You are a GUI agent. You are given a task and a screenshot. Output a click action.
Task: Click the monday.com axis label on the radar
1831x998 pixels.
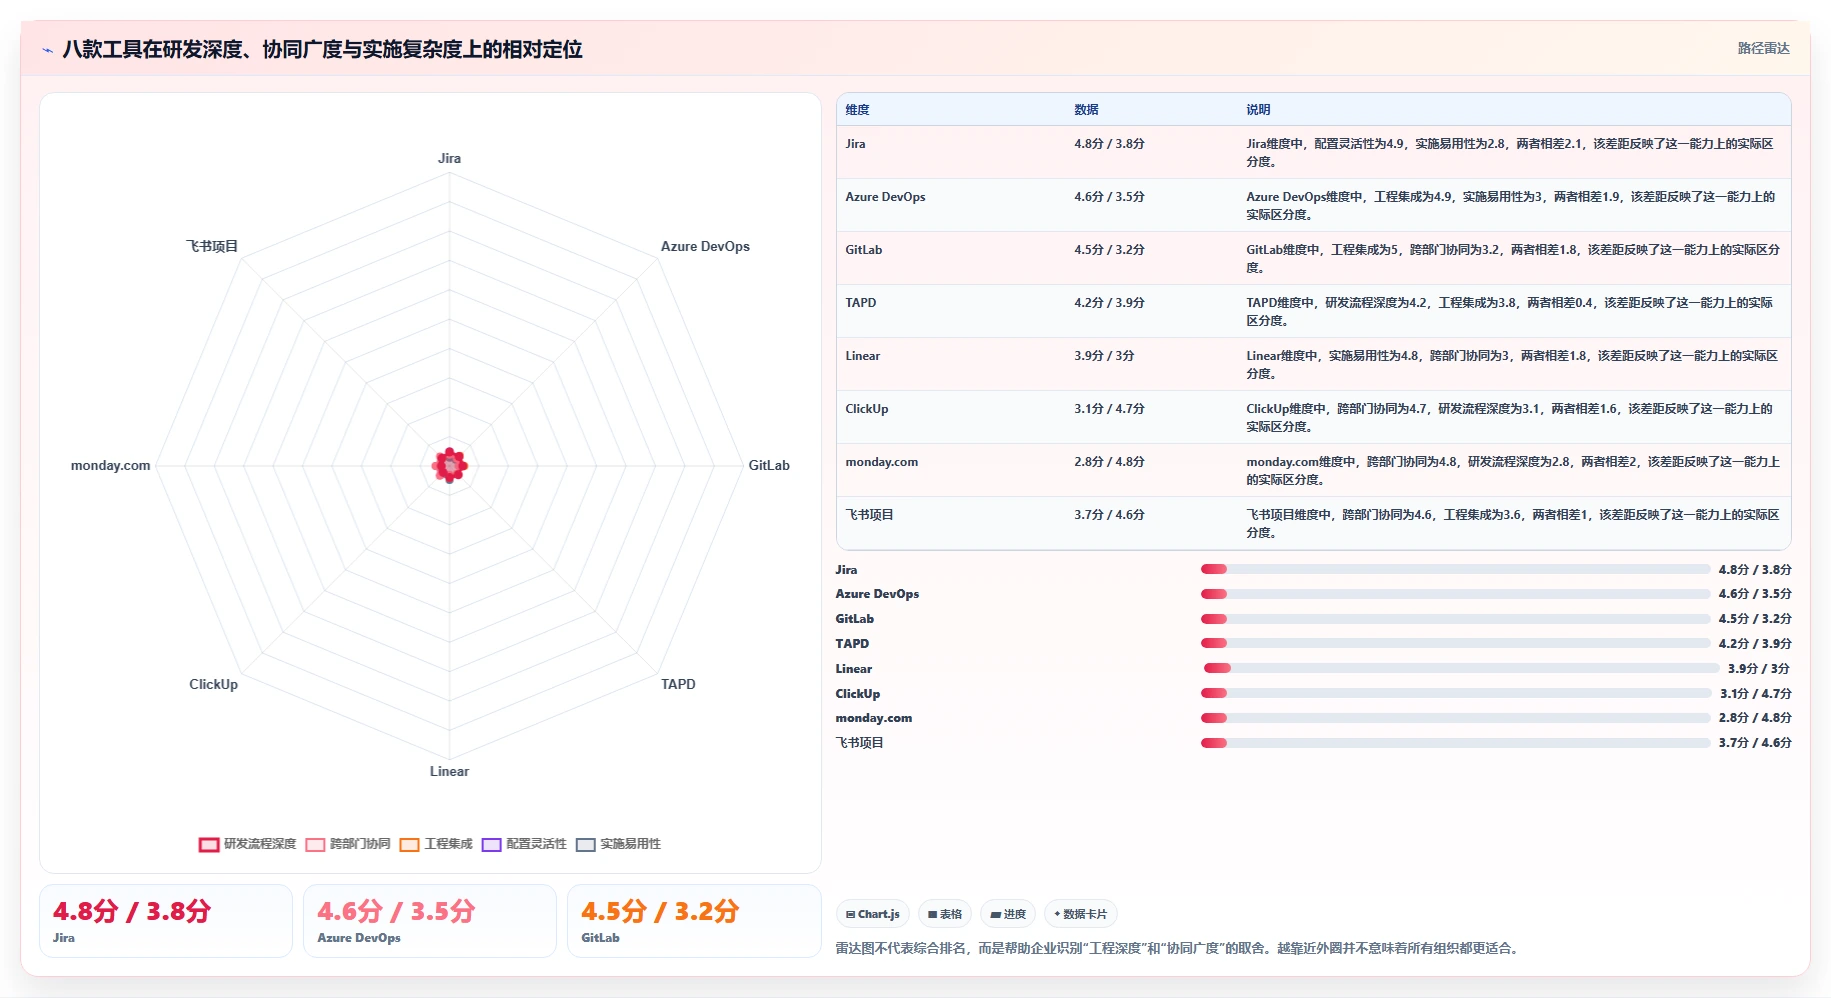point(111,465)
